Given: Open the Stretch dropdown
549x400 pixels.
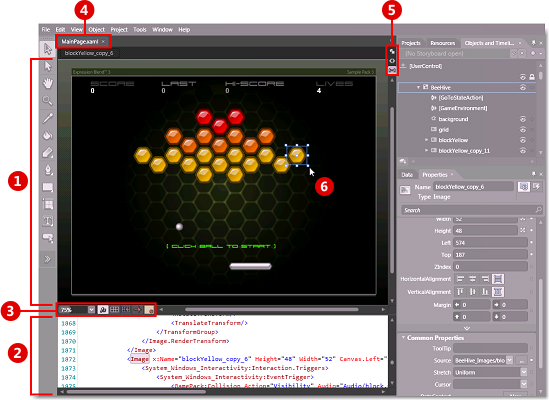Looking at the screenshot, I should click(x=524, y=372).
